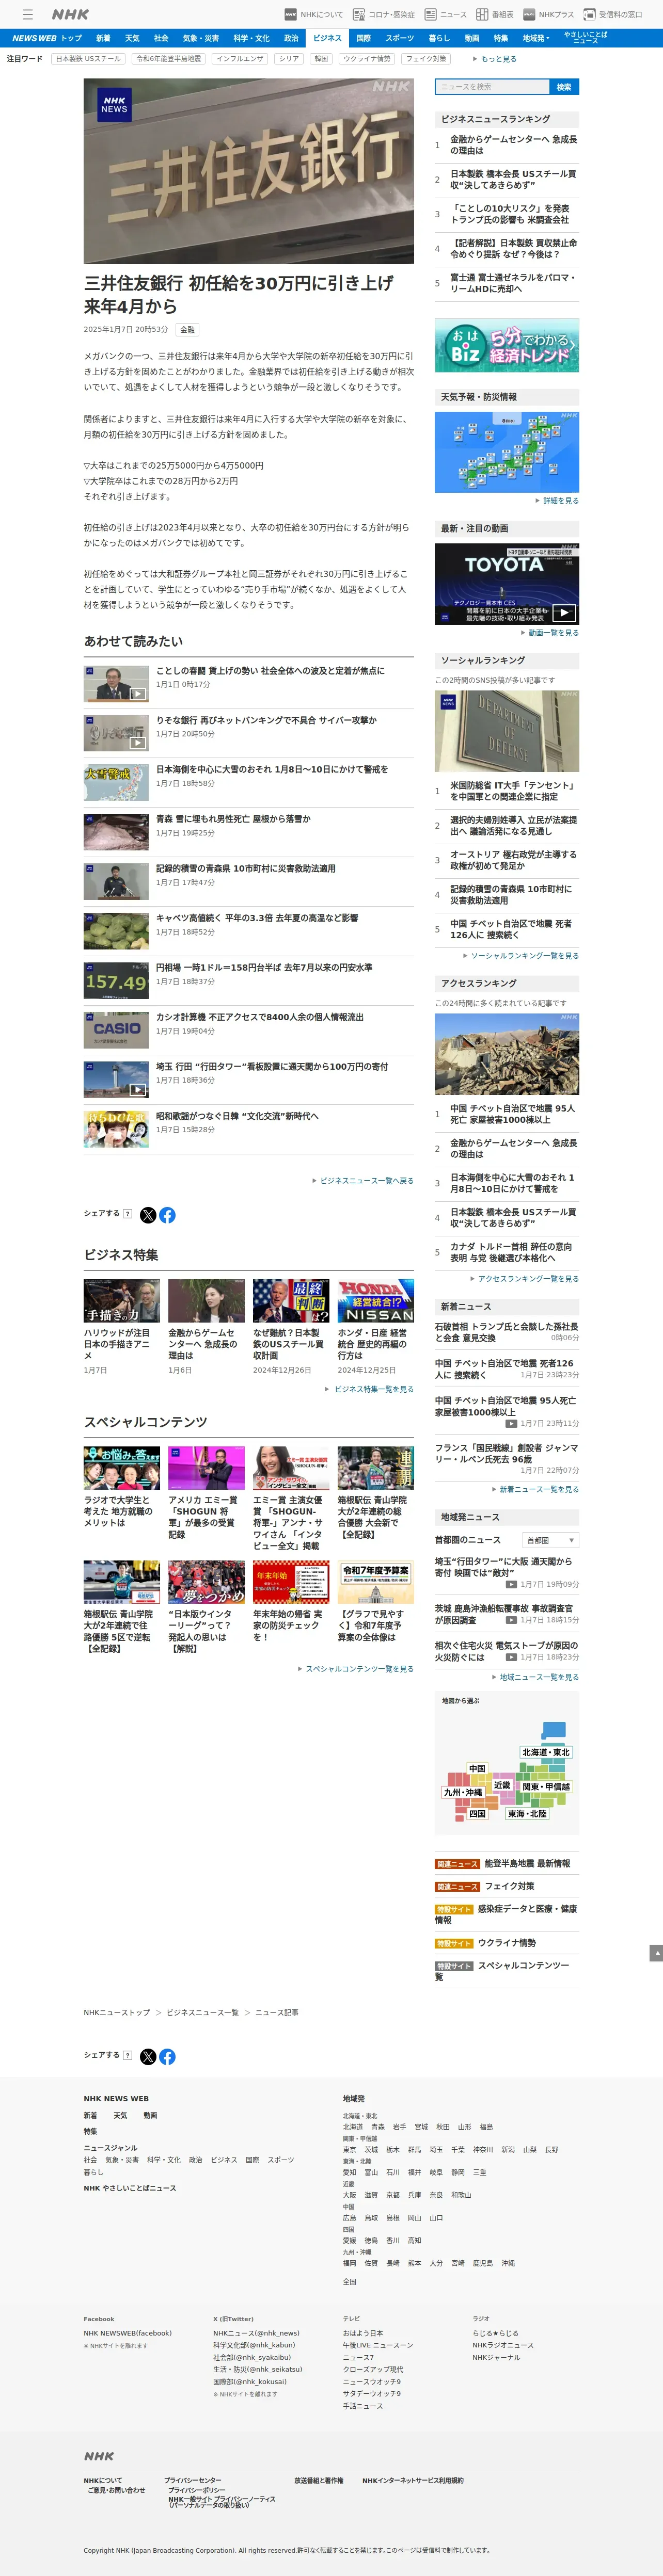
Task: Click 沖縄 in the footer region list
Action: point(508,2263)
